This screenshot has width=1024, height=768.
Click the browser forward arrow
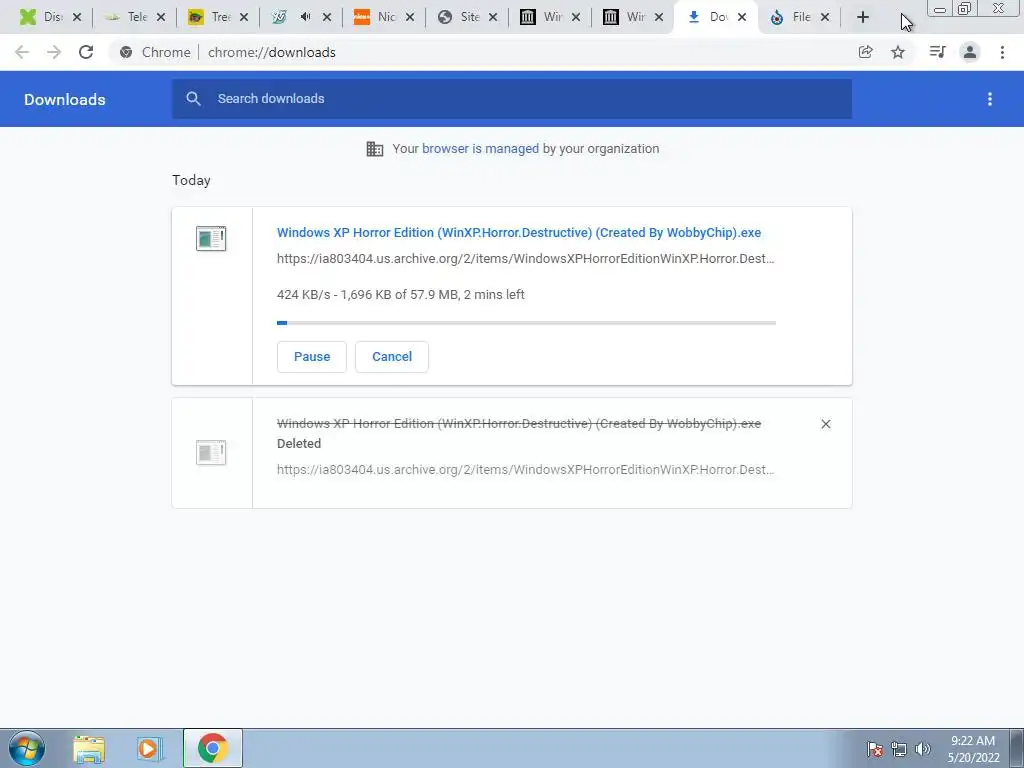54,52
